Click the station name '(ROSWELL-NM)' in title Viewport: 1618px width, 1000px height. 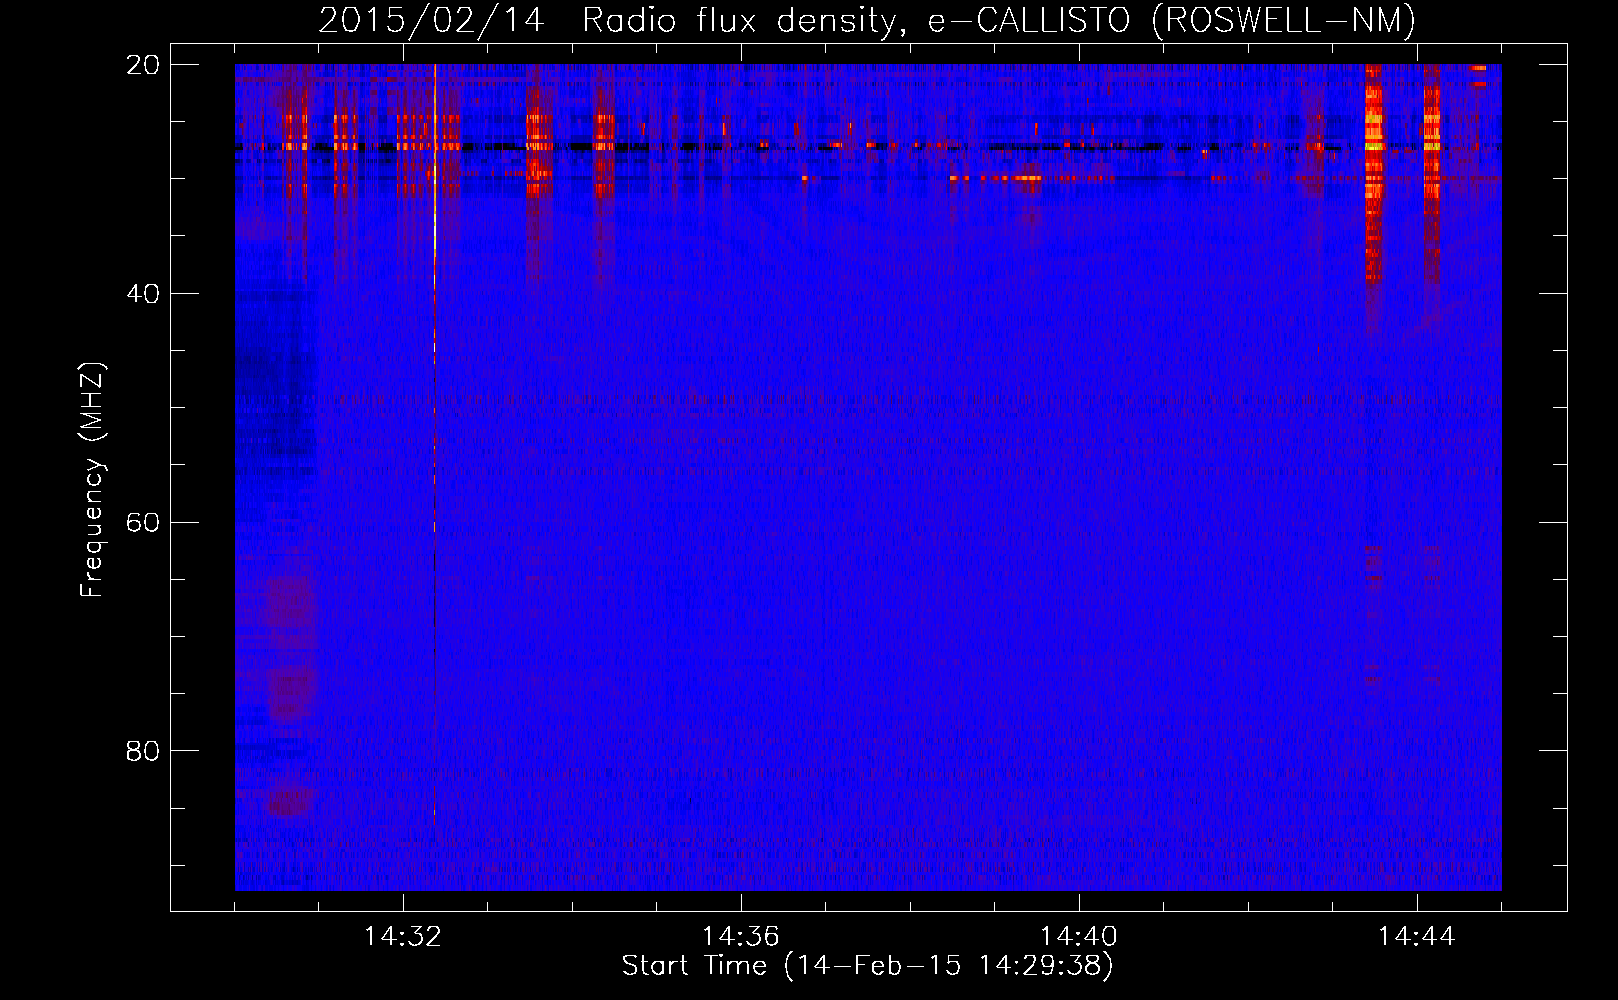pos(1284,21)
